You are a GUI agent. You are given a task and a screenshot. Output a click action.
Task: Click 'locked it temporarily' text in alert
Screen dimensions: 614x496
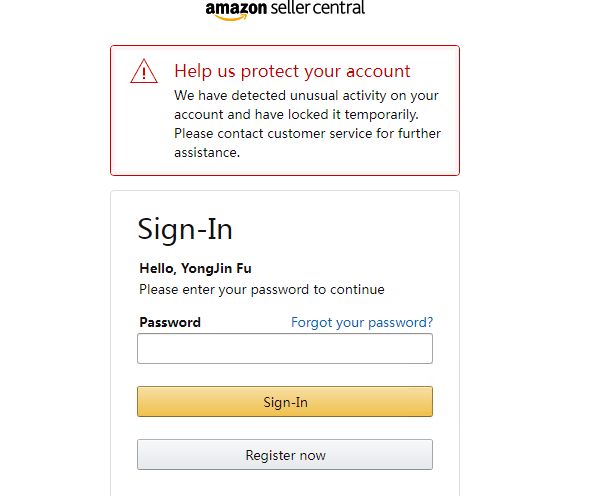(x=353, y=115)
